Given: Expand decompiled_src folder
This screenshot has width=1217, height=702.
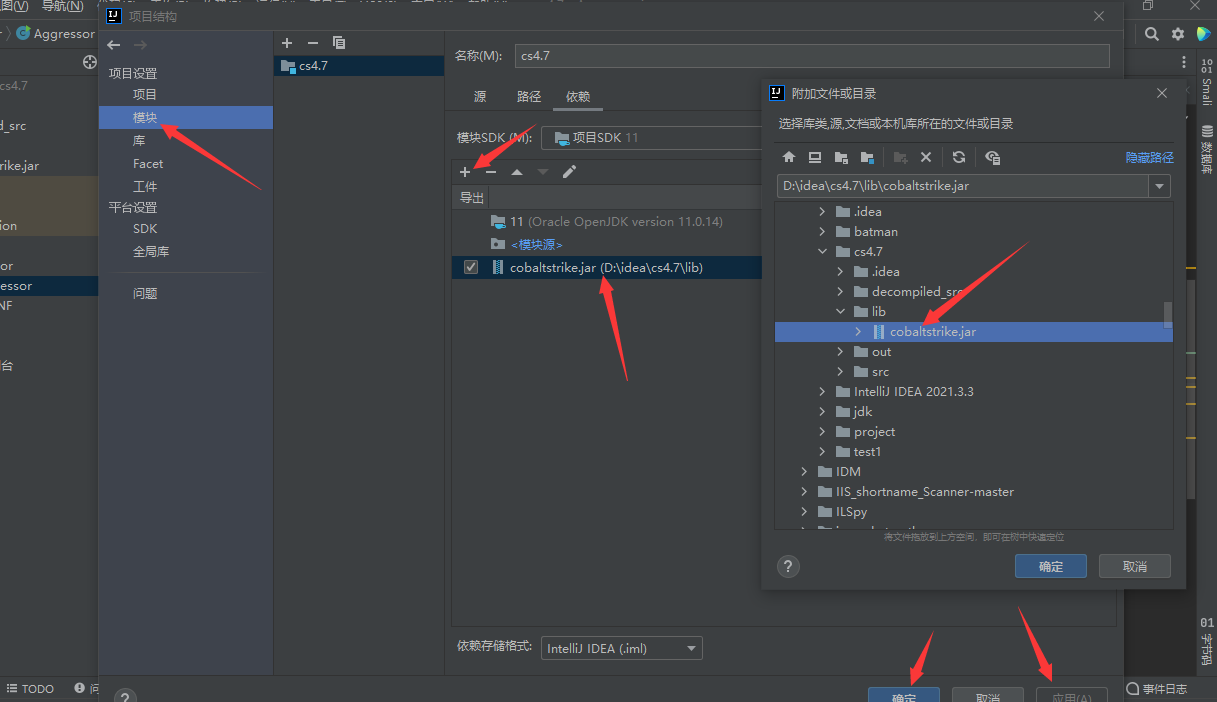Looking at the screenshot, I should click(841, 291).
